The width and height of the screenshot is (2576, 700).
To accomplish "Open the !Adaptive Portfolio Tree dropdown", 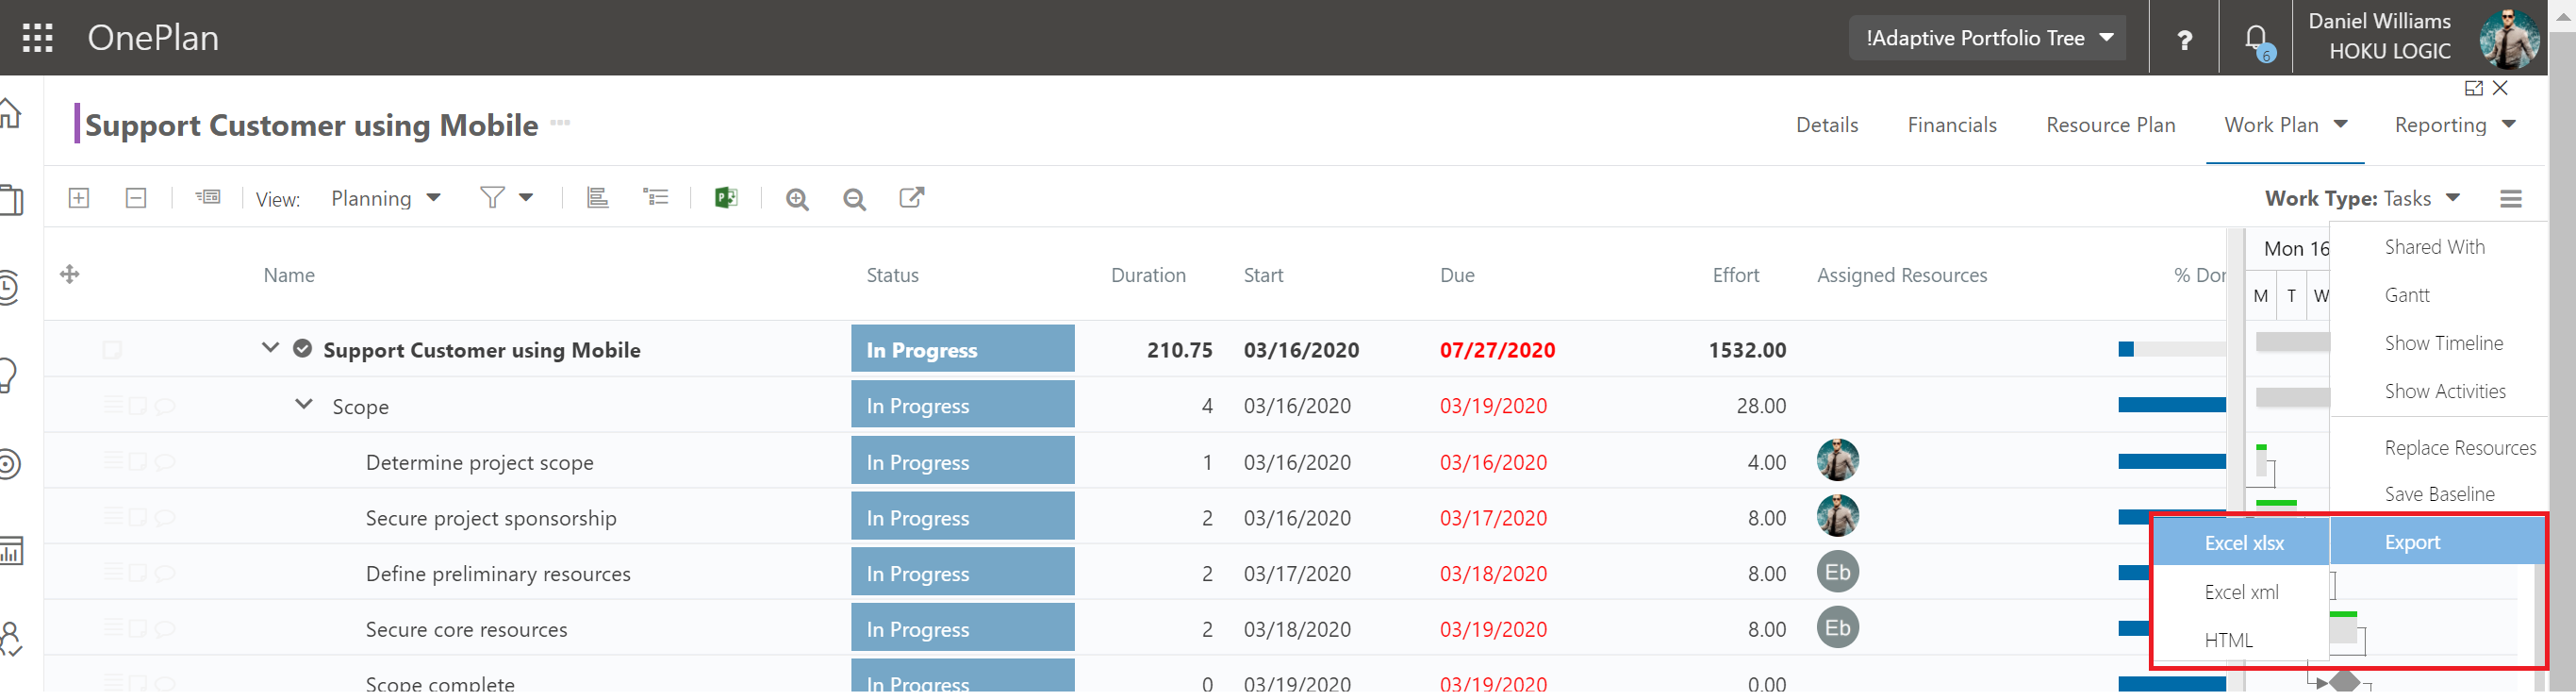I will 1988,38.
